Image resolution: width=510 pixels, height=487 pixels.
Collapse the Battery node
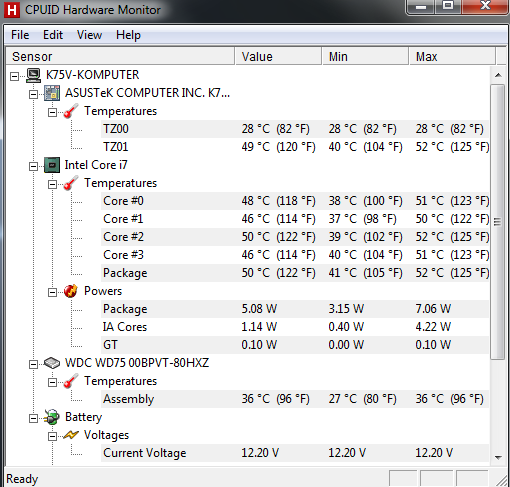(x=33, y=418)
